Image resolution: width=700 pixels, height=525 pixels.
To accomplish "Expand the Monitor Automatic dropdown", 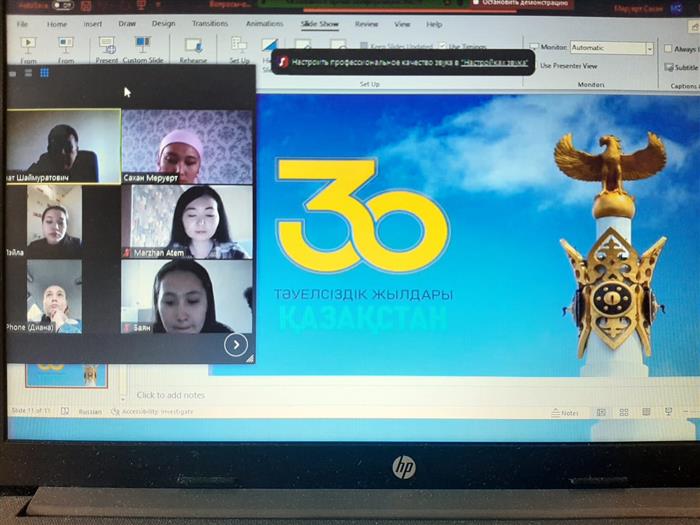I will click(x=649, y=47).
